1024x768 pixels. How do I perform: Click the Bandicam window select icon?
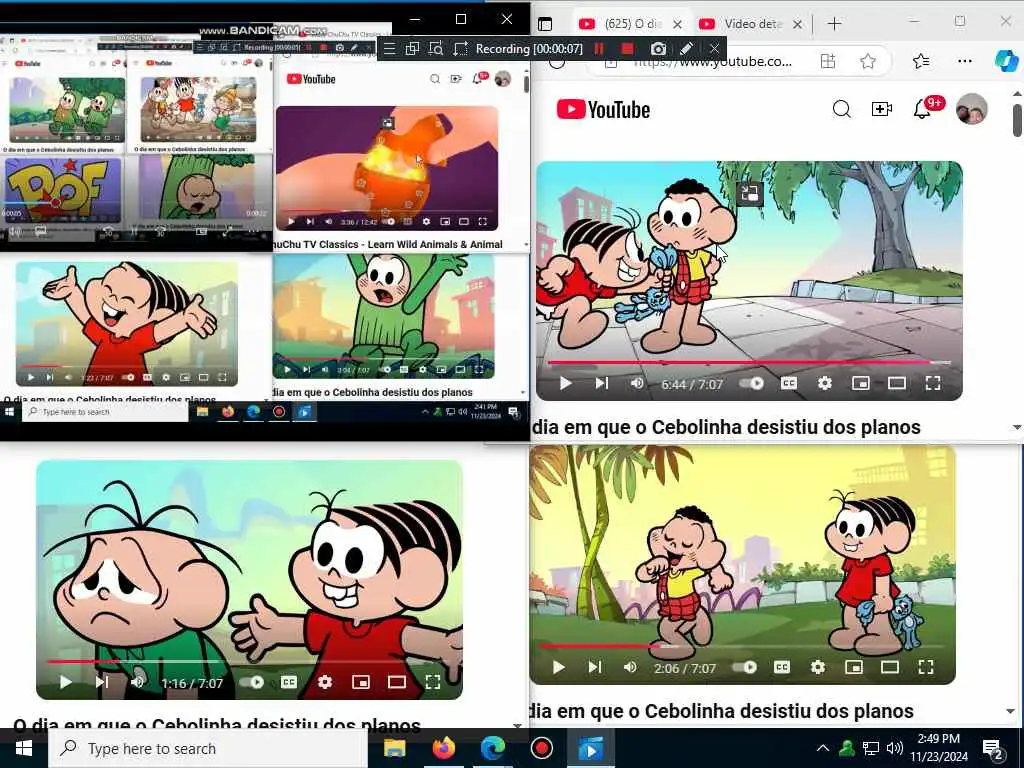click(x=412, y=49)
